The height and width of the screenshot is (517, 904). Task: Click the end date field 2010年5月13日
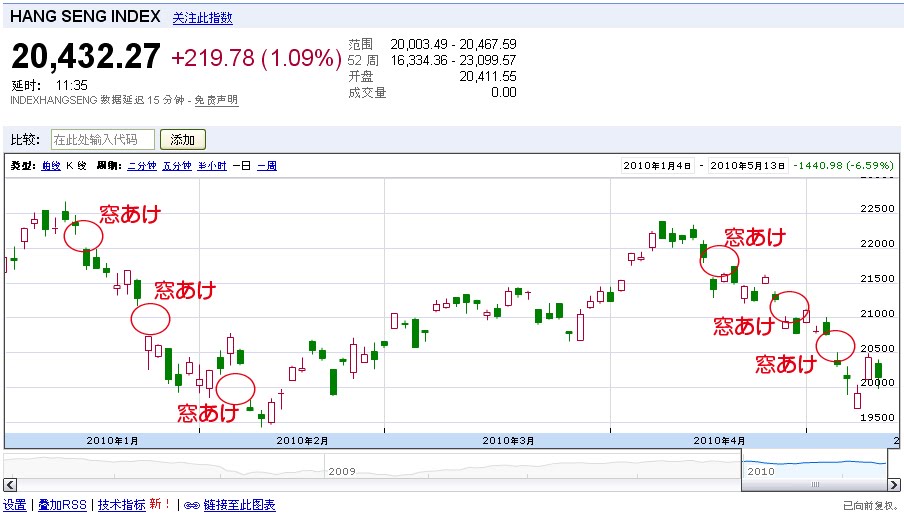coord(747,165)
